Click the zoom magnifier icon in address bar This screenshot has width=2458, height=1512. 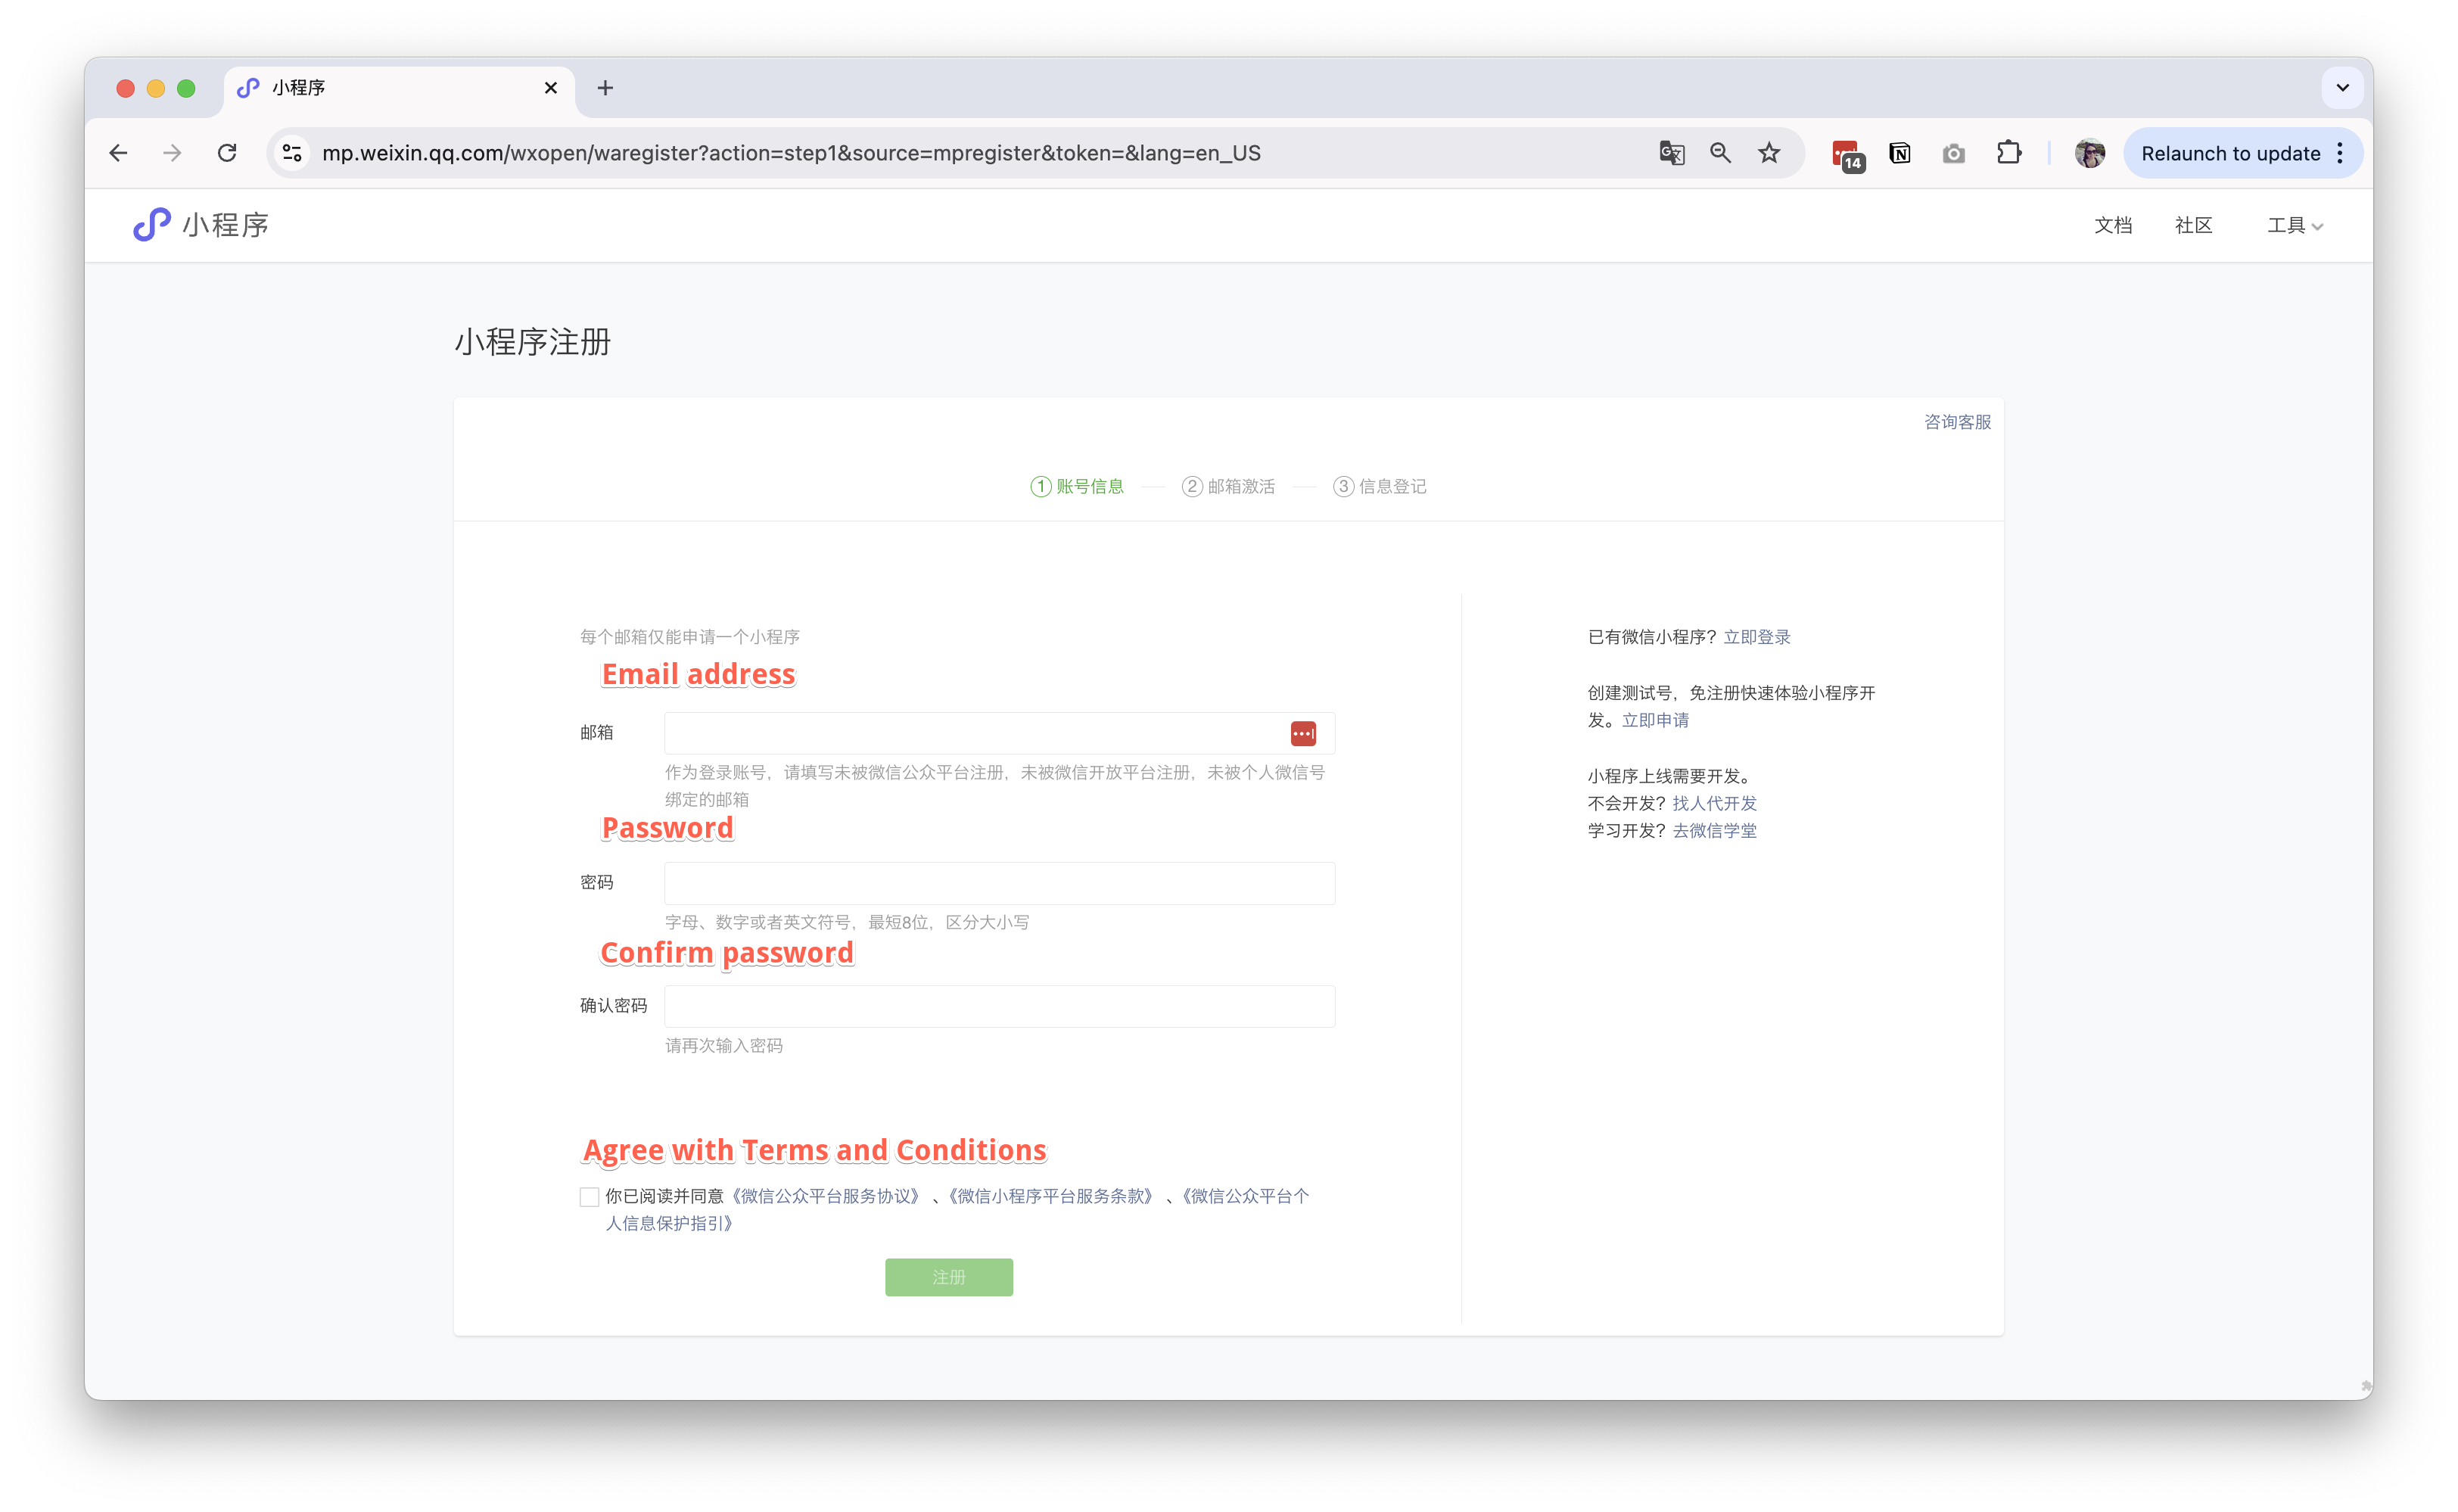(1720, 153)
